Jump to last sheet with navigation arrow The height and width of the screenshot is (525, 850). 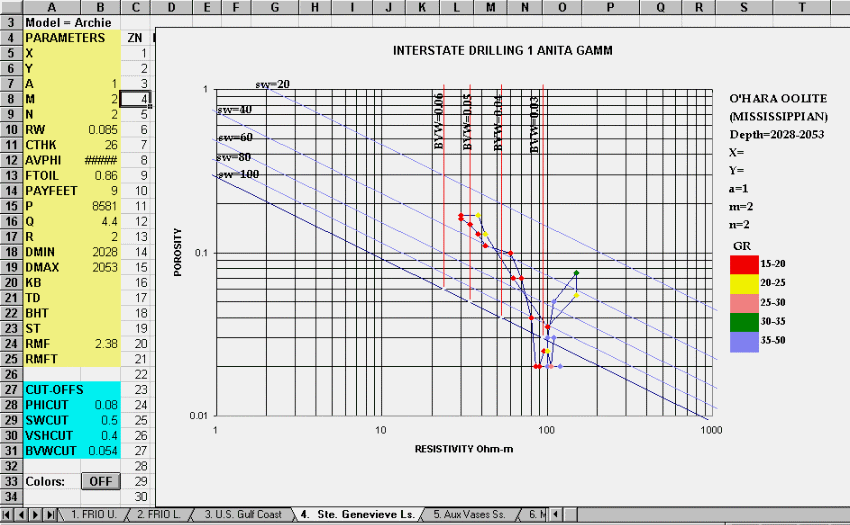click(x=50, y=515)
